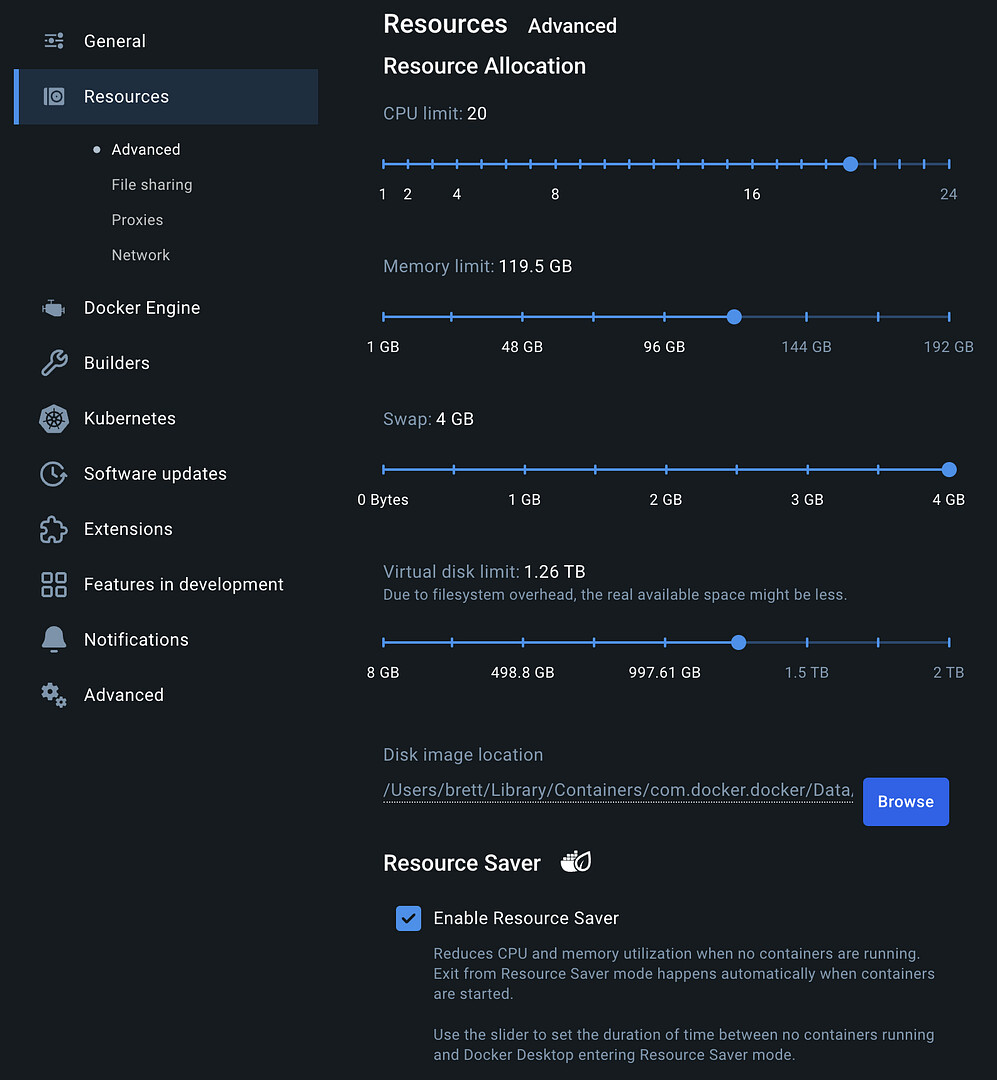The height and width of the screenshot is (1080, 997).
Task: Click the Memory limit slider handle
Action: (734, 317)
